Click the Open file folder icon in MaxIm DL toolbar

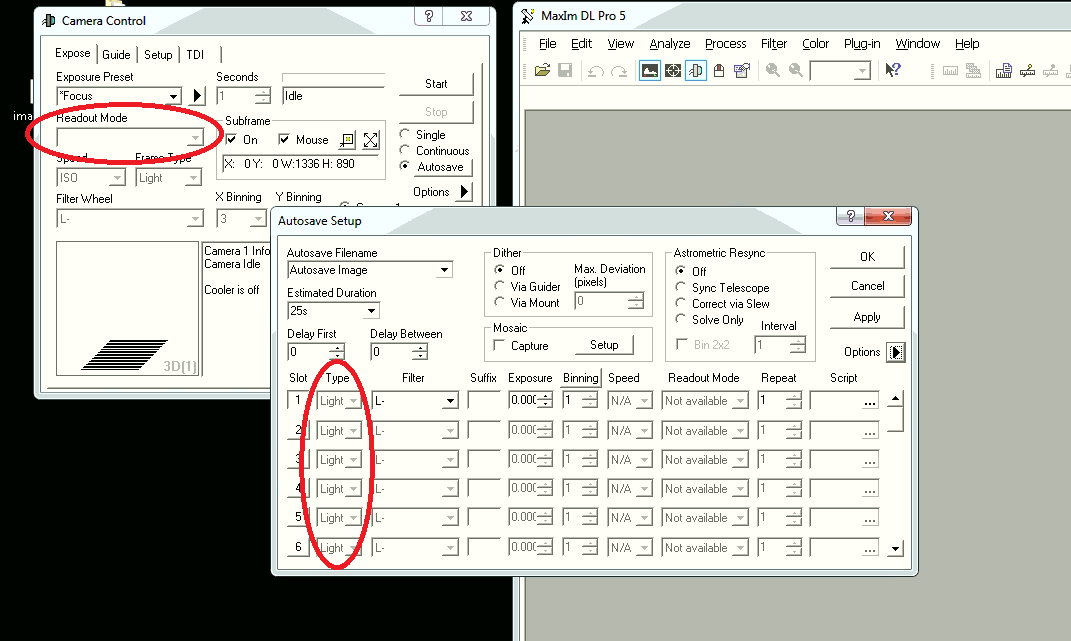[x=542, y=70]
